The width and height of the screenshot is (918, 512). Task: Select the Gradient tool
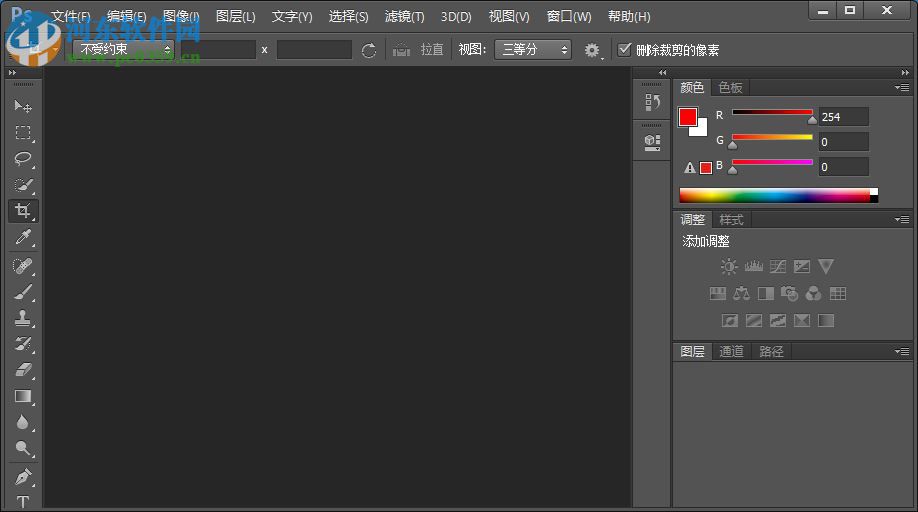tap(23, 396)
